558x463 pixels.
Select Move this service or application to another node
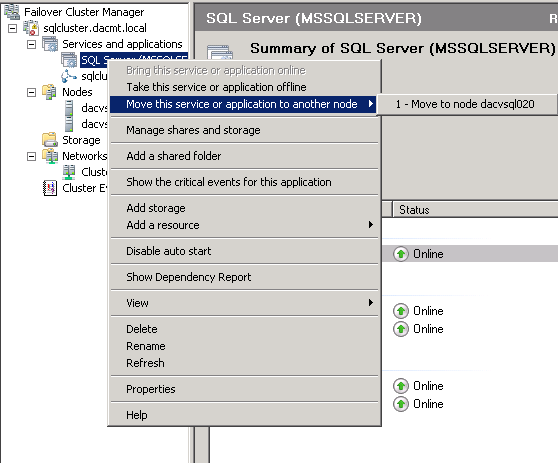pyautogui.click(x=244, y=104)
